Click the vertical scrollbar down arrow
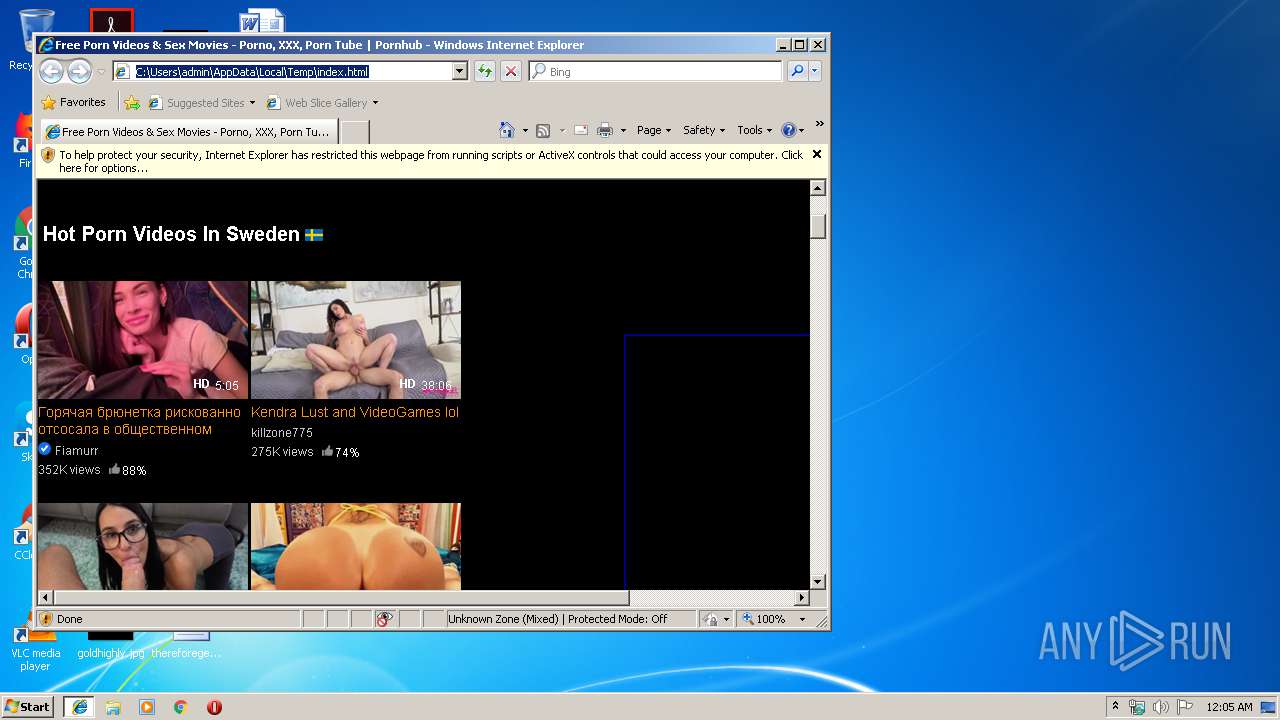The height and width of the screenshot is (720, 1280). point(818,581)
